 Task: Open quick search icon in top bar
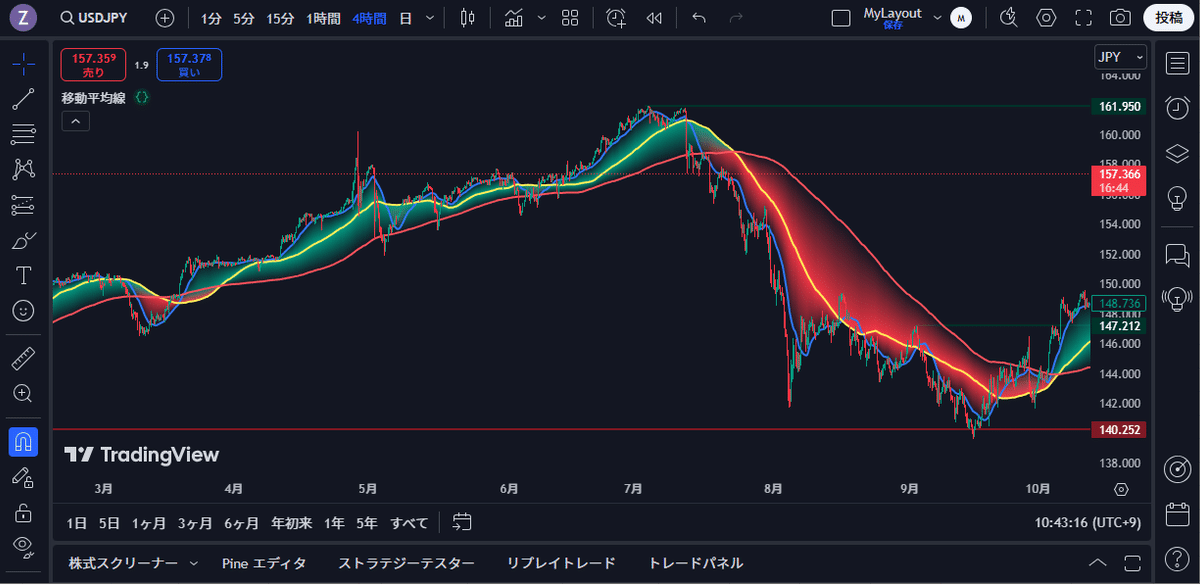tap(1008, 18)
